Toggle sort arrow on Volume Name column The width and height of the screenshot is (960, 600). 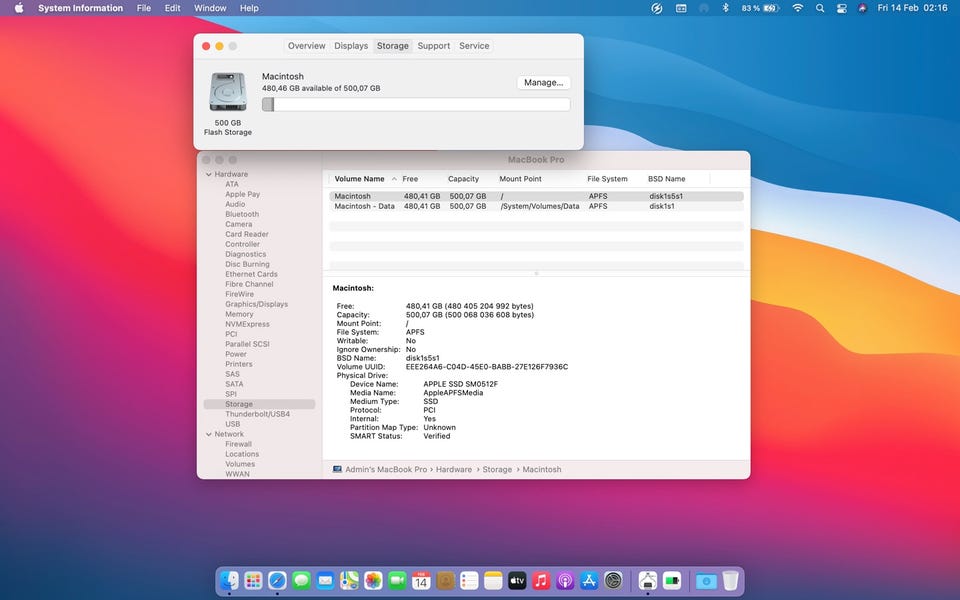pos(394,179)
